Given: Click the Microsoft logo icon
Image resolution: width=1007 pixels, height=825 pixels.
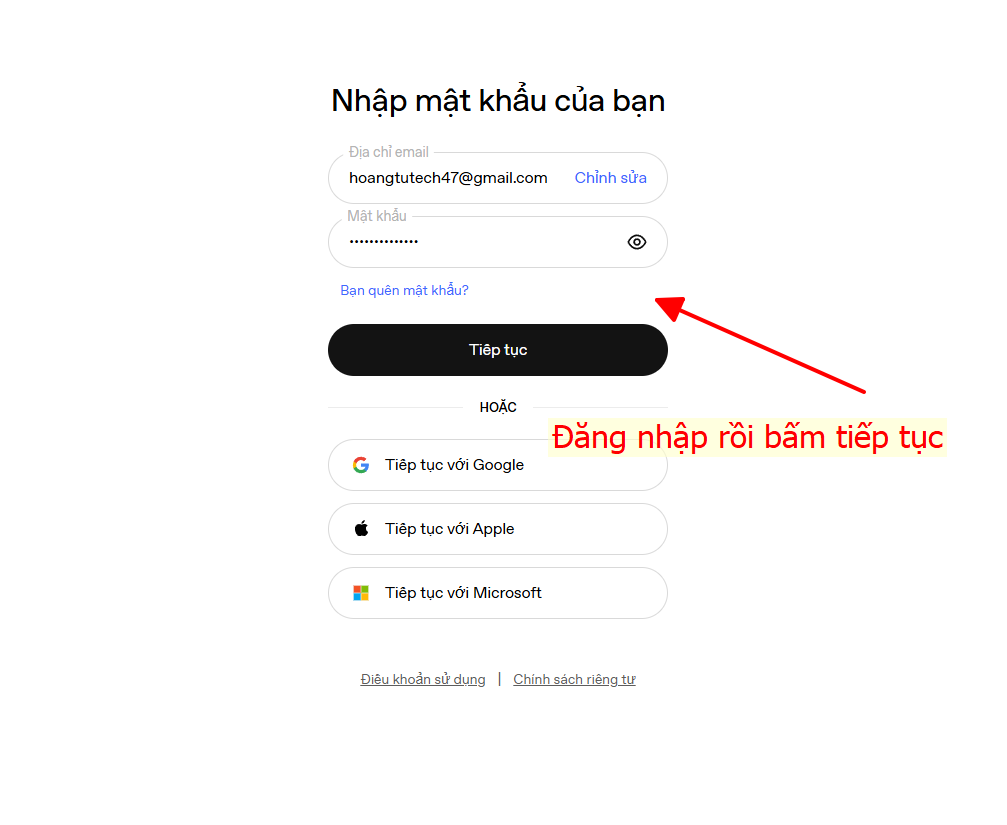Looking at the screenshot, I should click(361, 593).
